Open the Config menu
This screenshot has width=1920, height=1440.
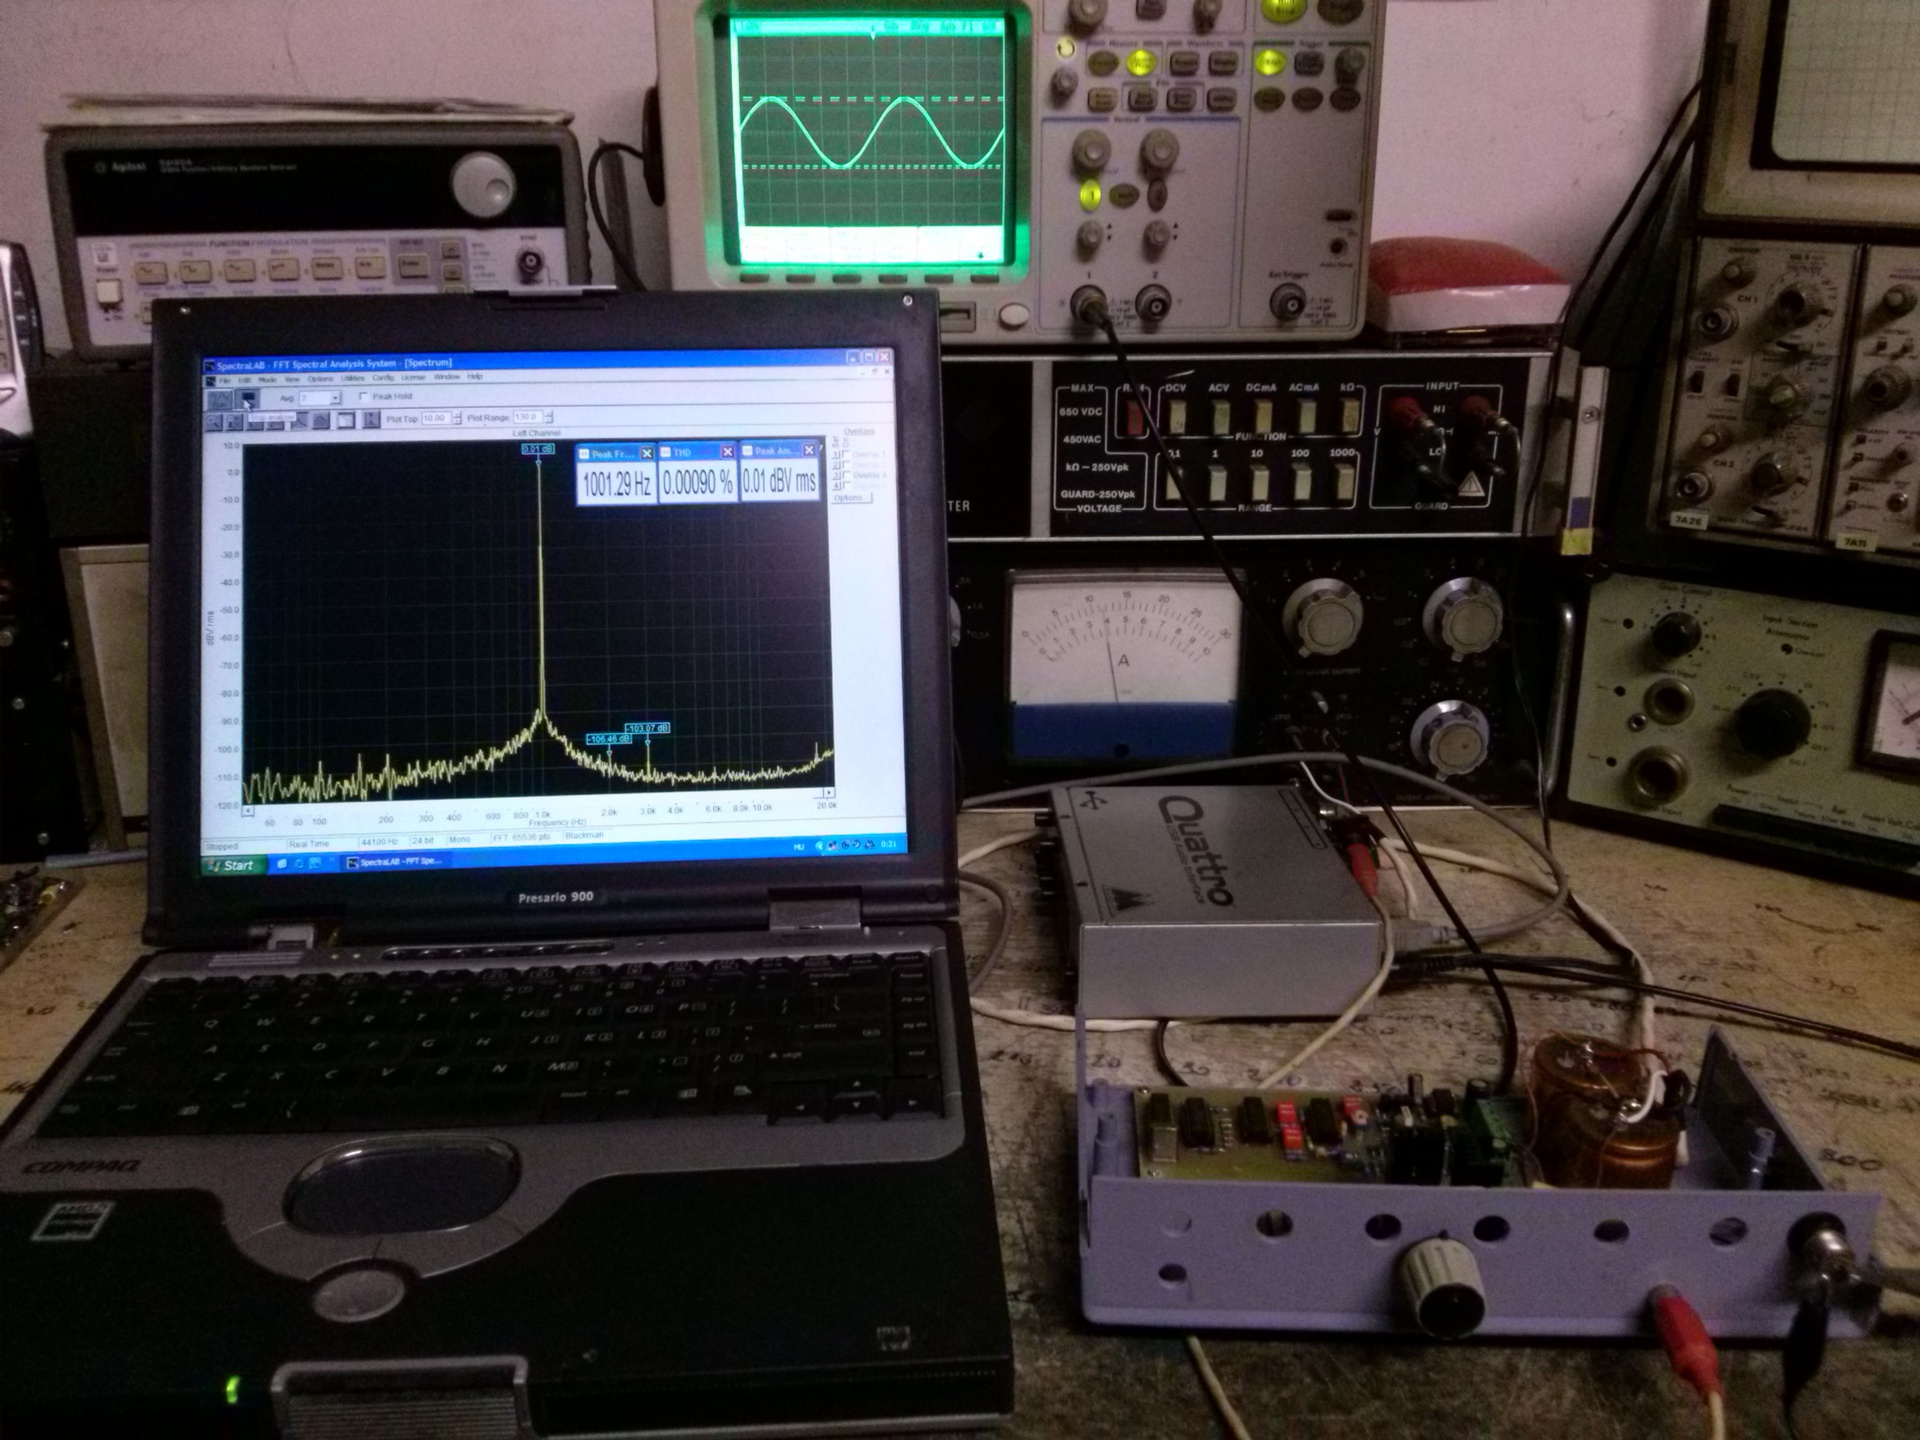(x=383, y=378)
